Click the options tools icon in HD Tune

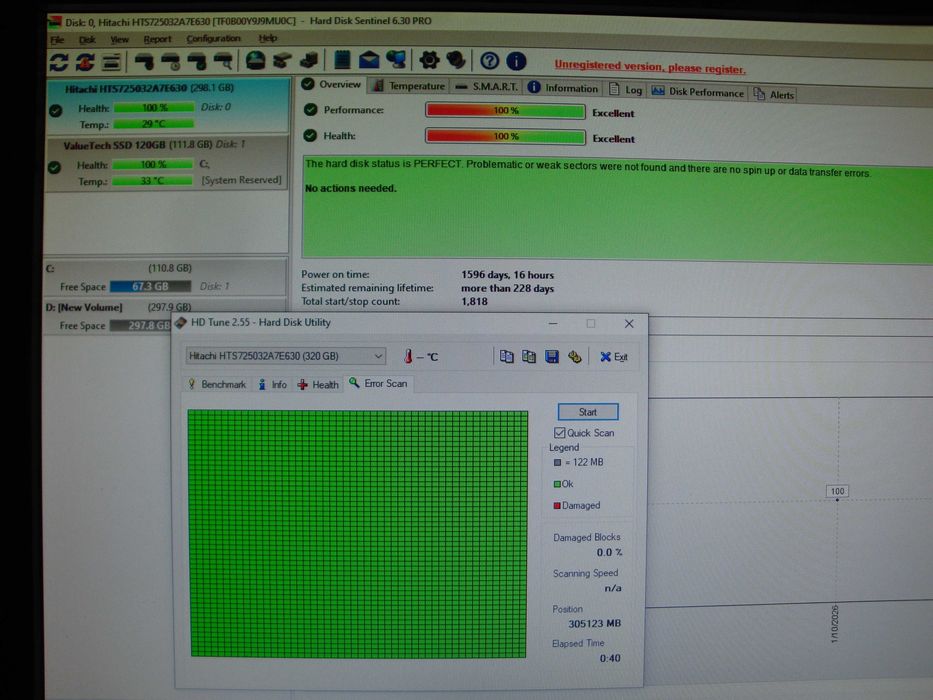[574, 356]
